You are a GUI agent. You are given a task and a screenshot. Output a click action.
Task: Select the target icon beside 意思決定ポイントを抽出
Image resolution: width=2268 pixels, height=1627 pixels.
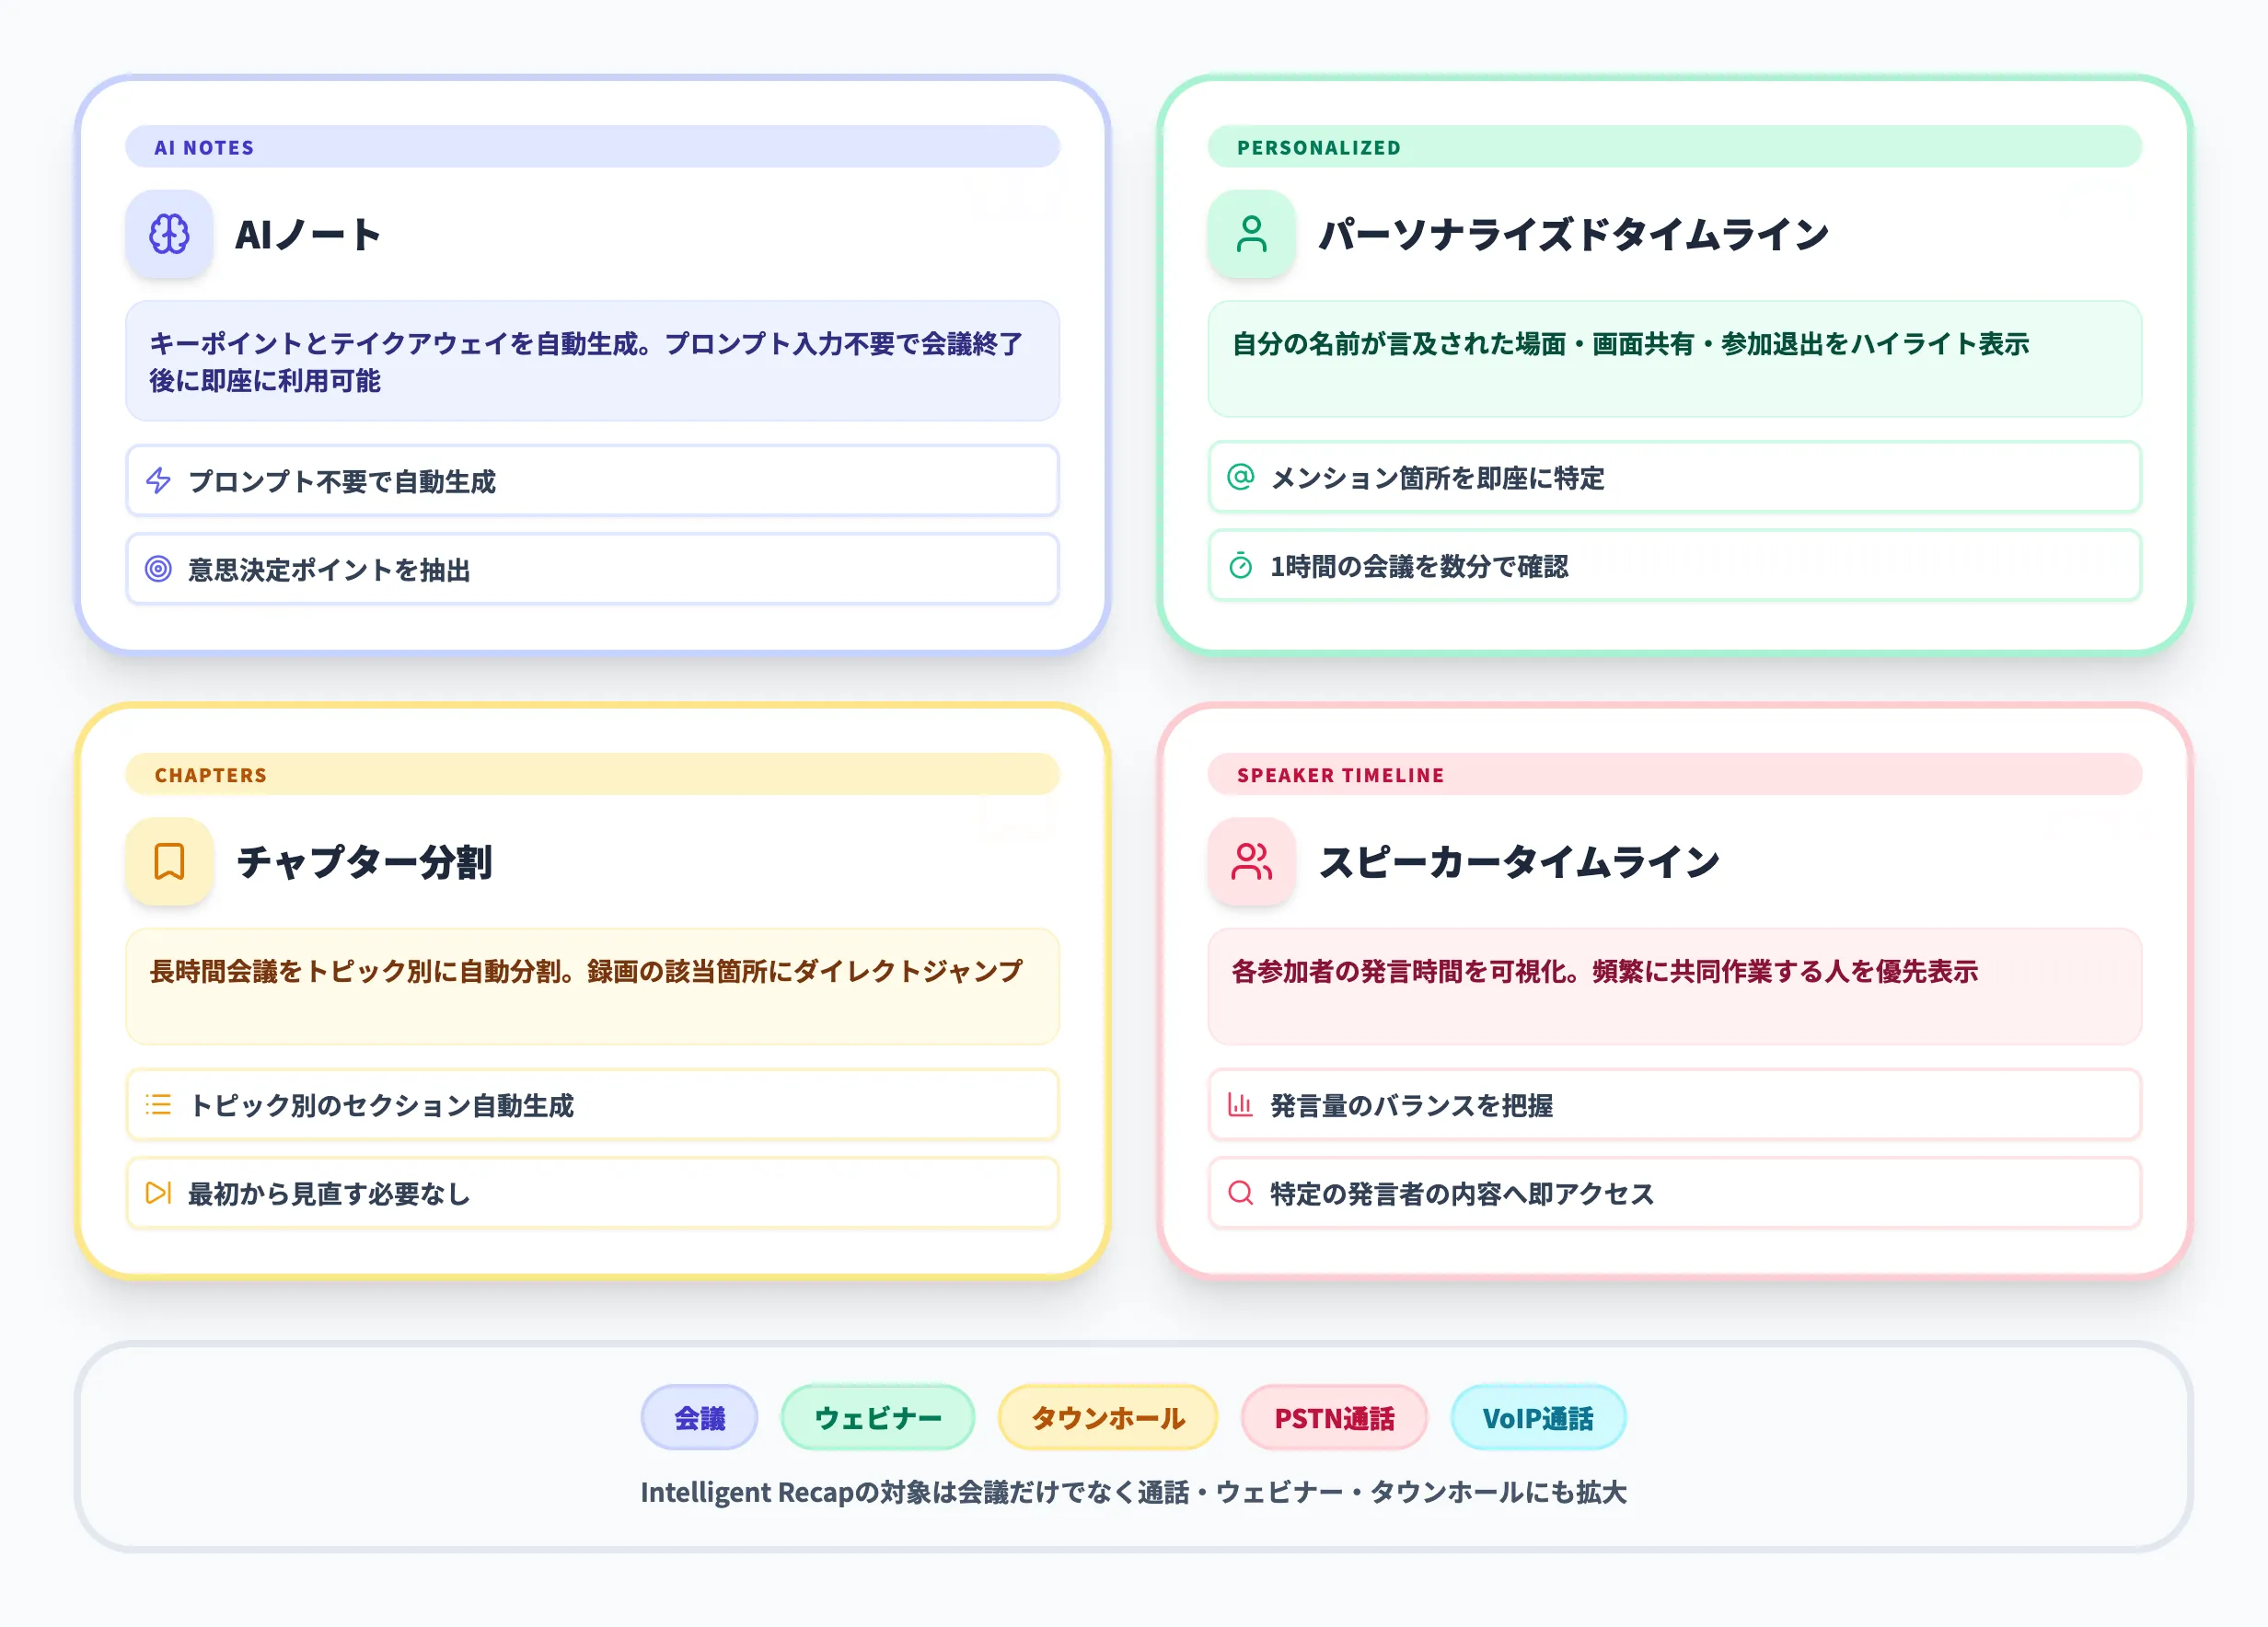coord(158,569)
